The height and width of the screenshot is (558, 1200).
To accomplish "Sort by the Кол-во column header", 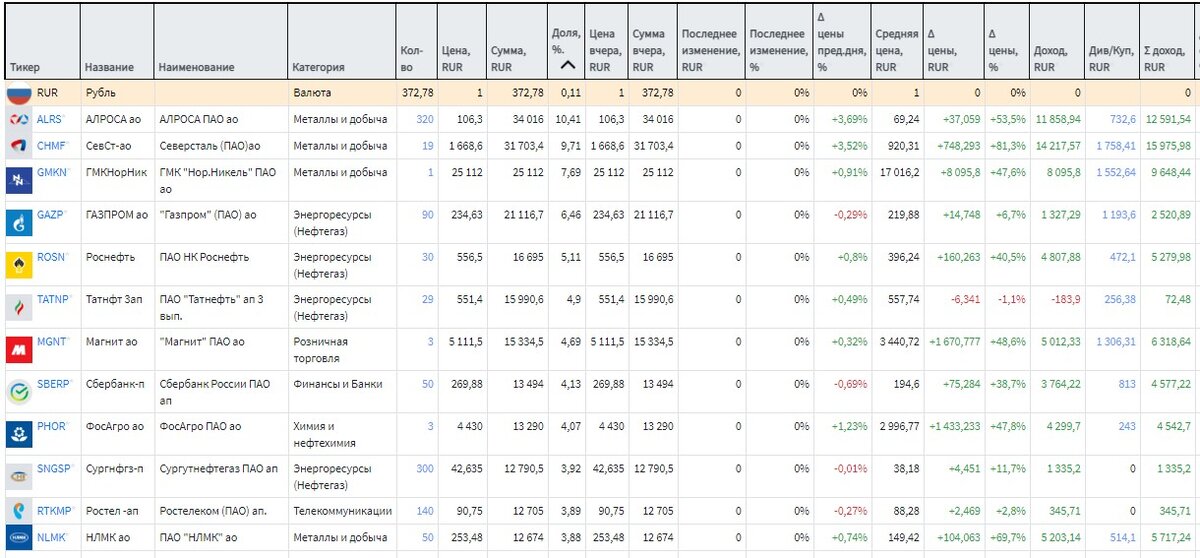I will pyautogui.click(x=412, y=59).
